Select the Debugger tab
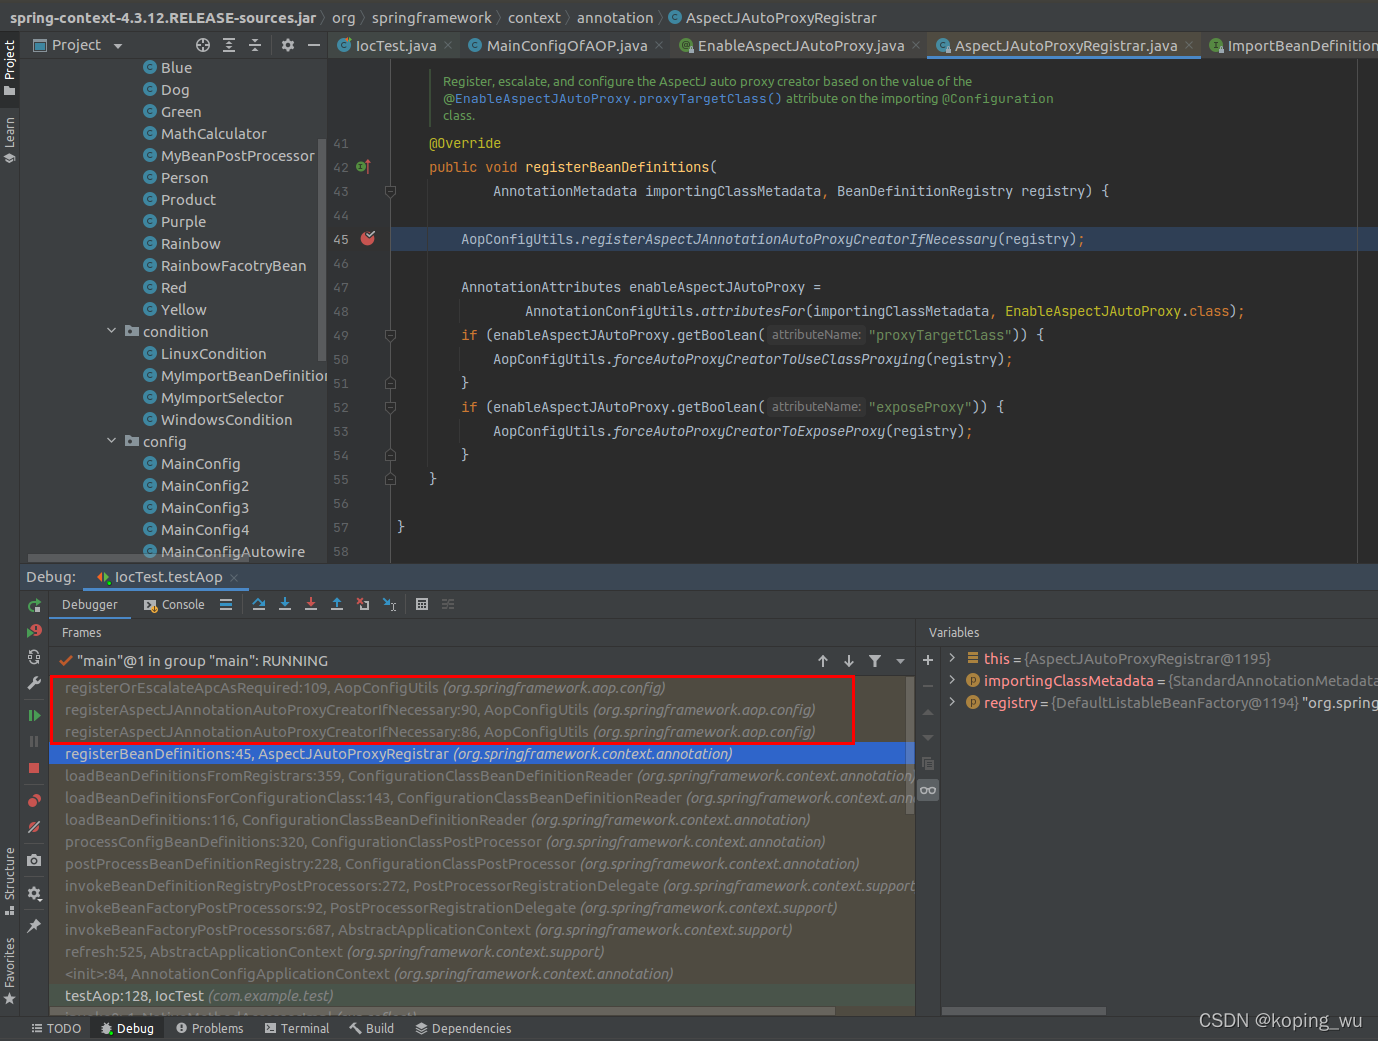Image resolution: width=1378 pixels, height=1041 pixels. (x=90, y=605)
